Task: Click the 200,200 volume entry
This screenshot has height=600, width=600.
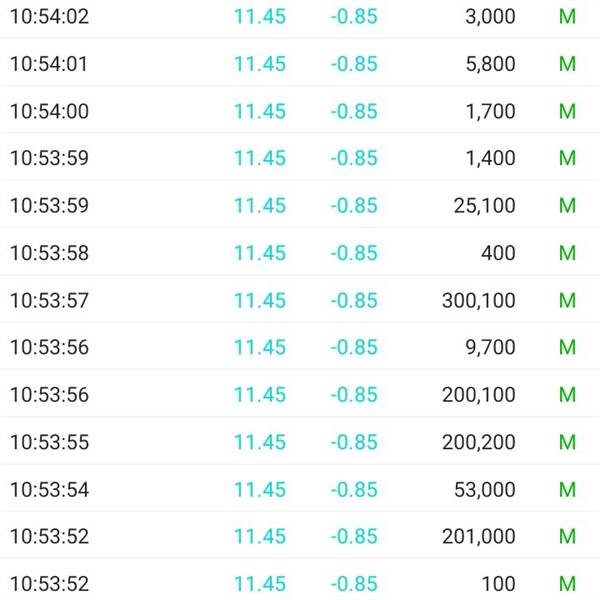Action: 478,442
